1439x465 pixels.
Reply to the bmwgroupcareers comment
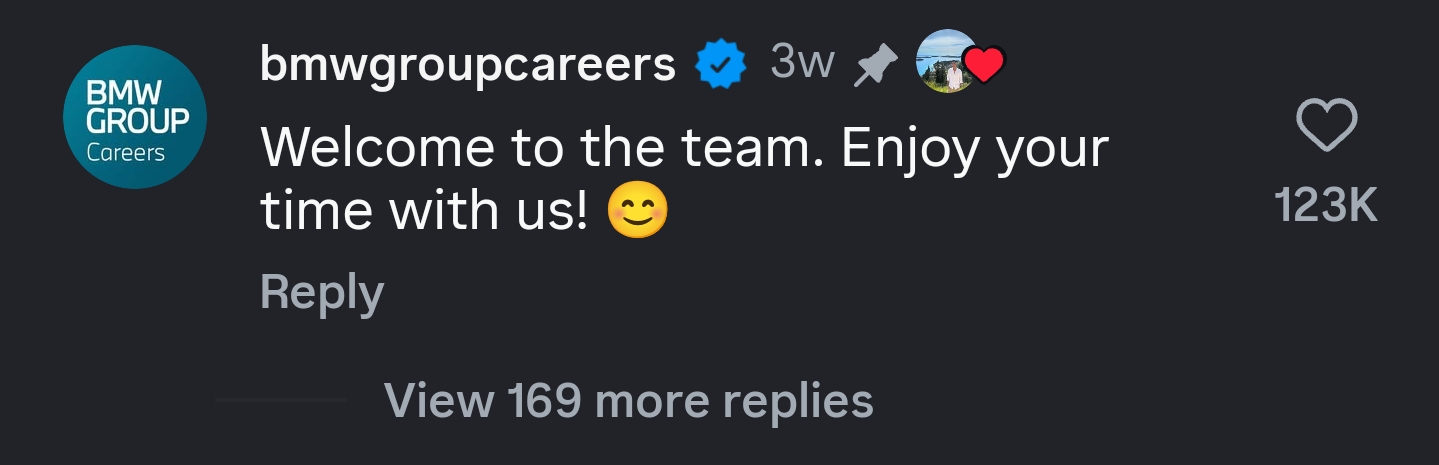tap(321, 294)
